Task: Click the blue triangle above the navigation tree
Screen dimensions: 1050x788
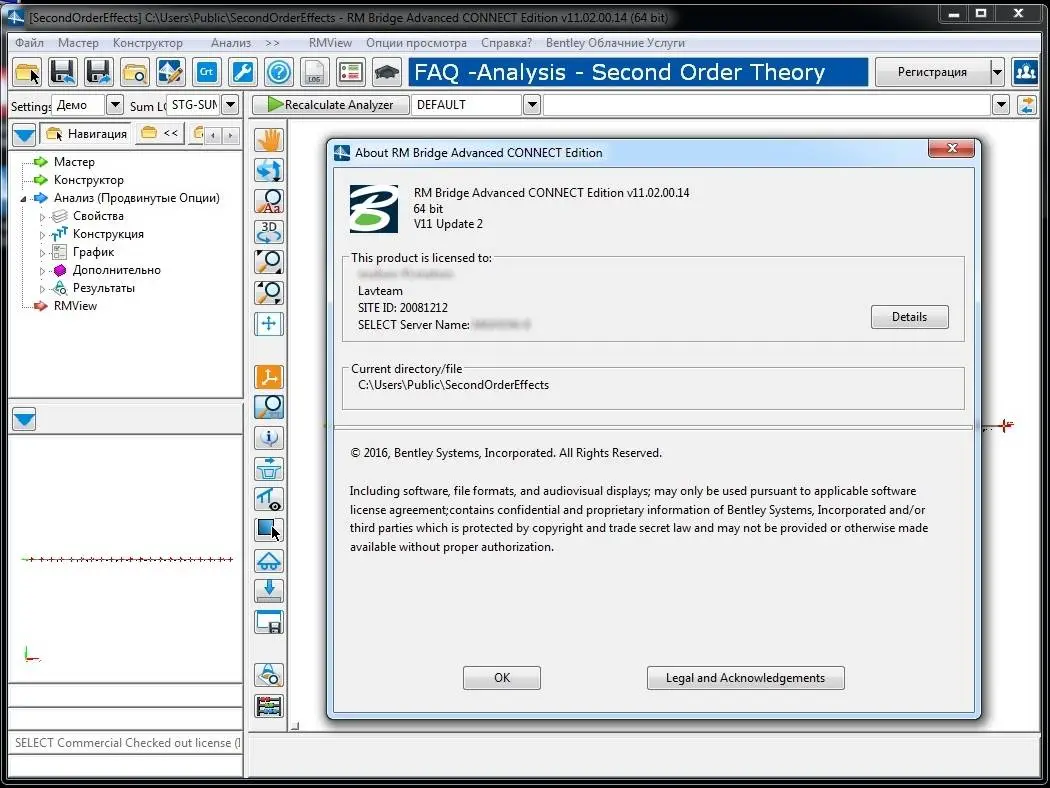Action: click(x=24, y=135)
